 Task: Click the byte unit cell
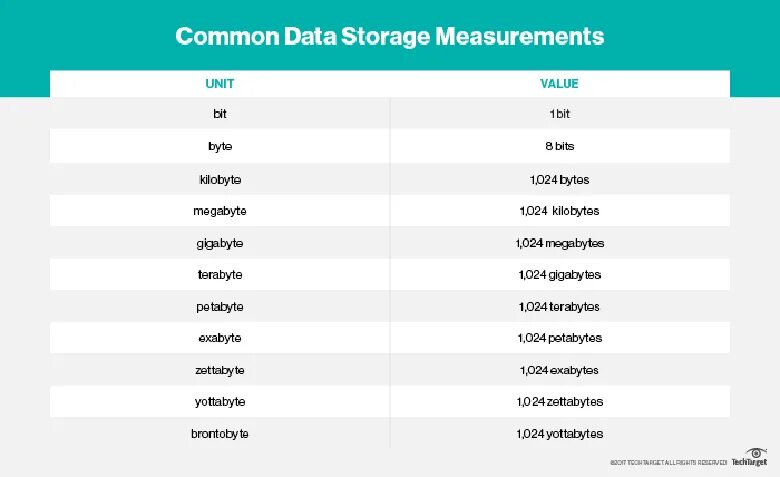pos(220,147)
